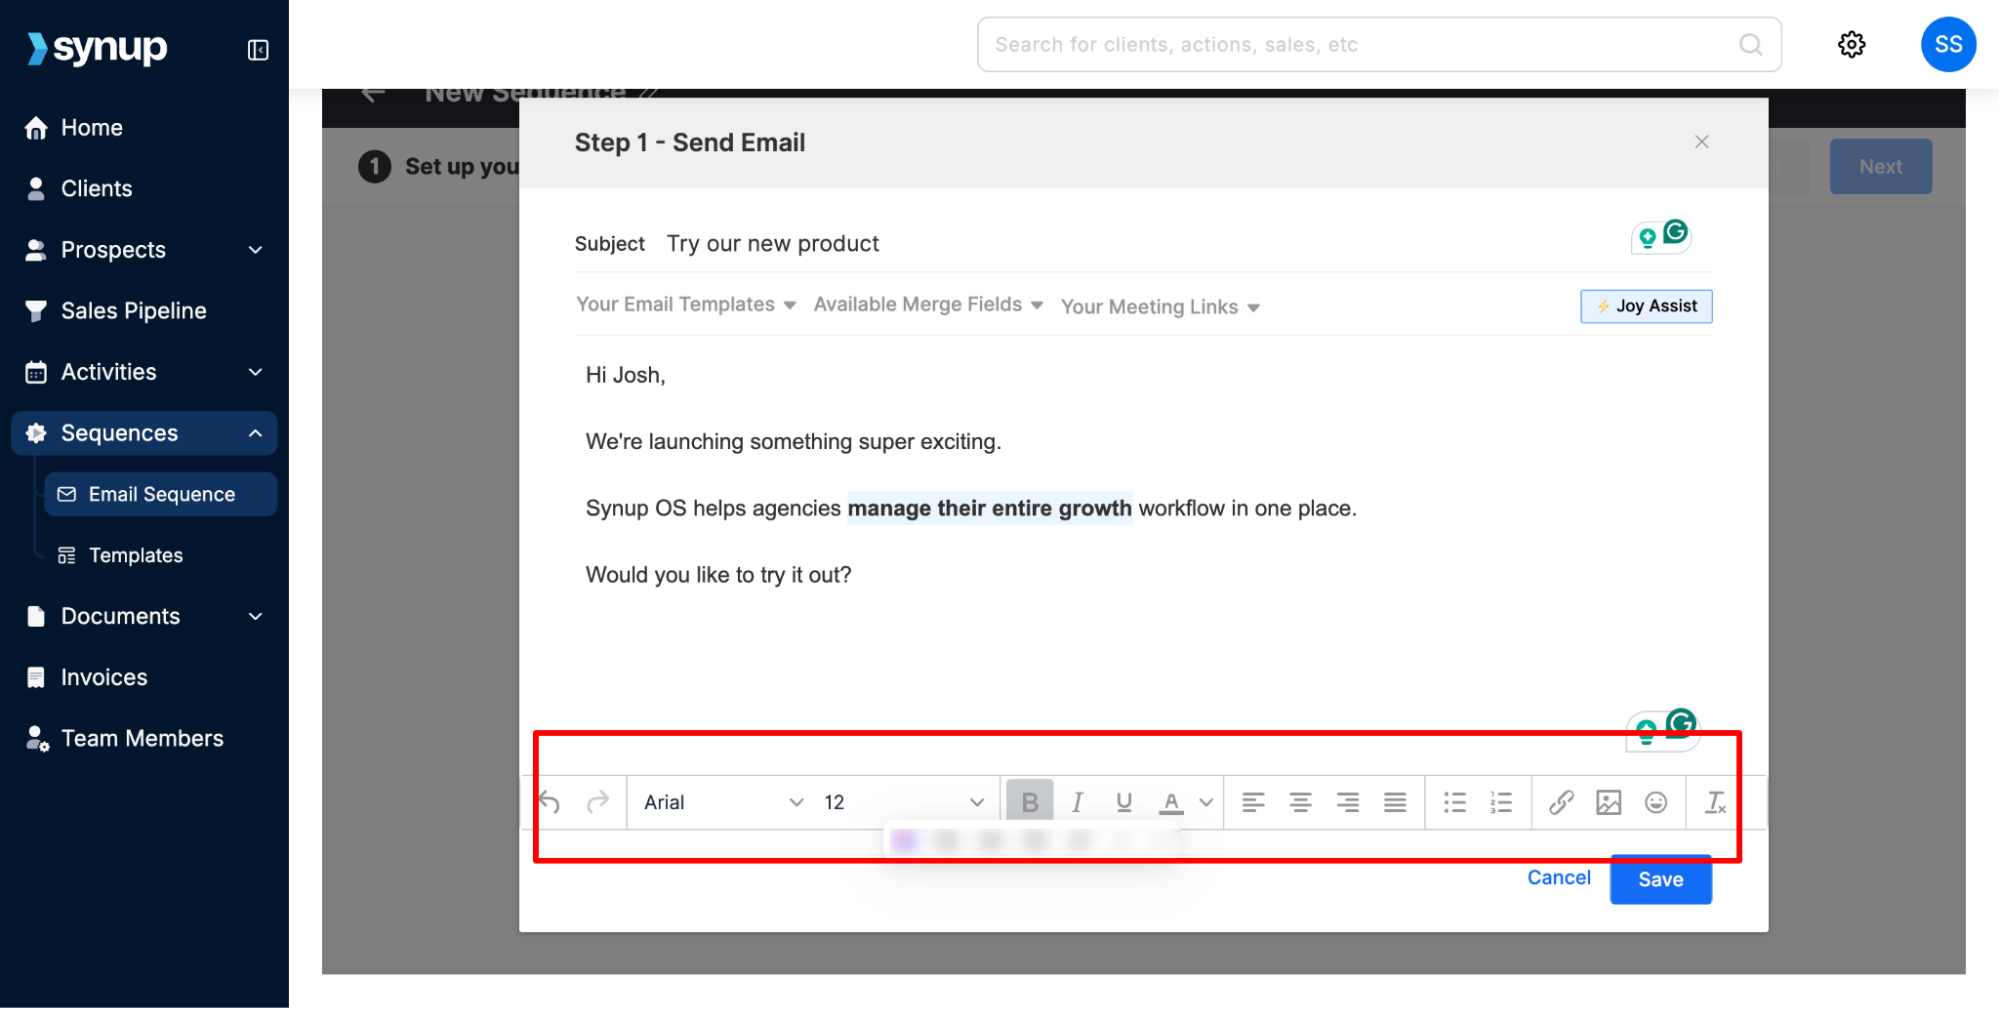
Task: Center align the text
Action: 1300,802
